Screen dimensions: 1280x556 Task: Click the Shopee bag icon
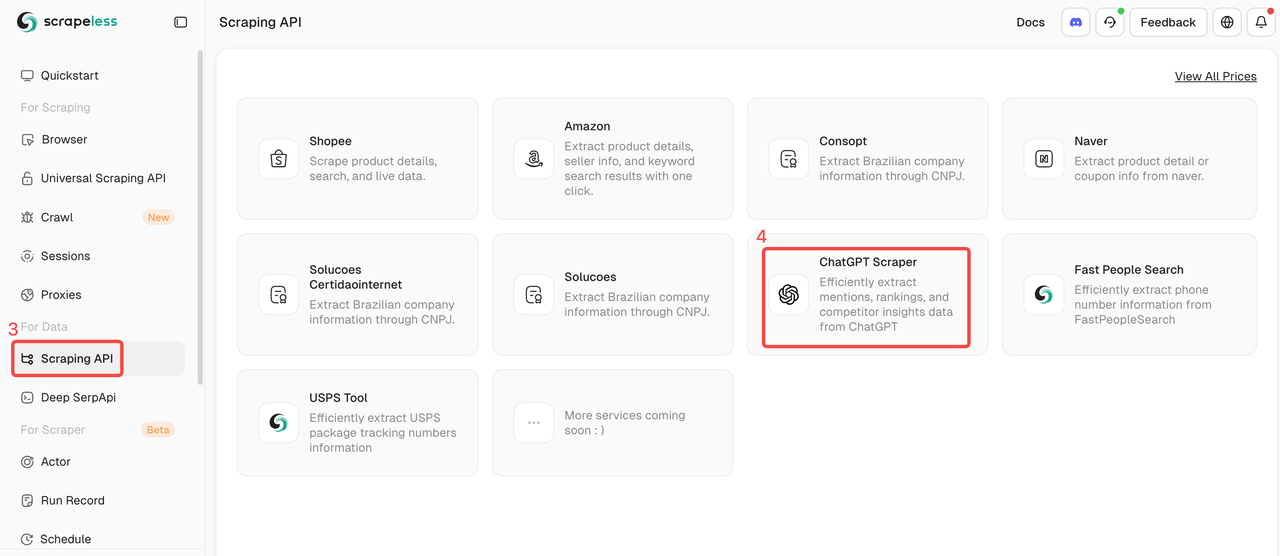[x=279, y=159]
